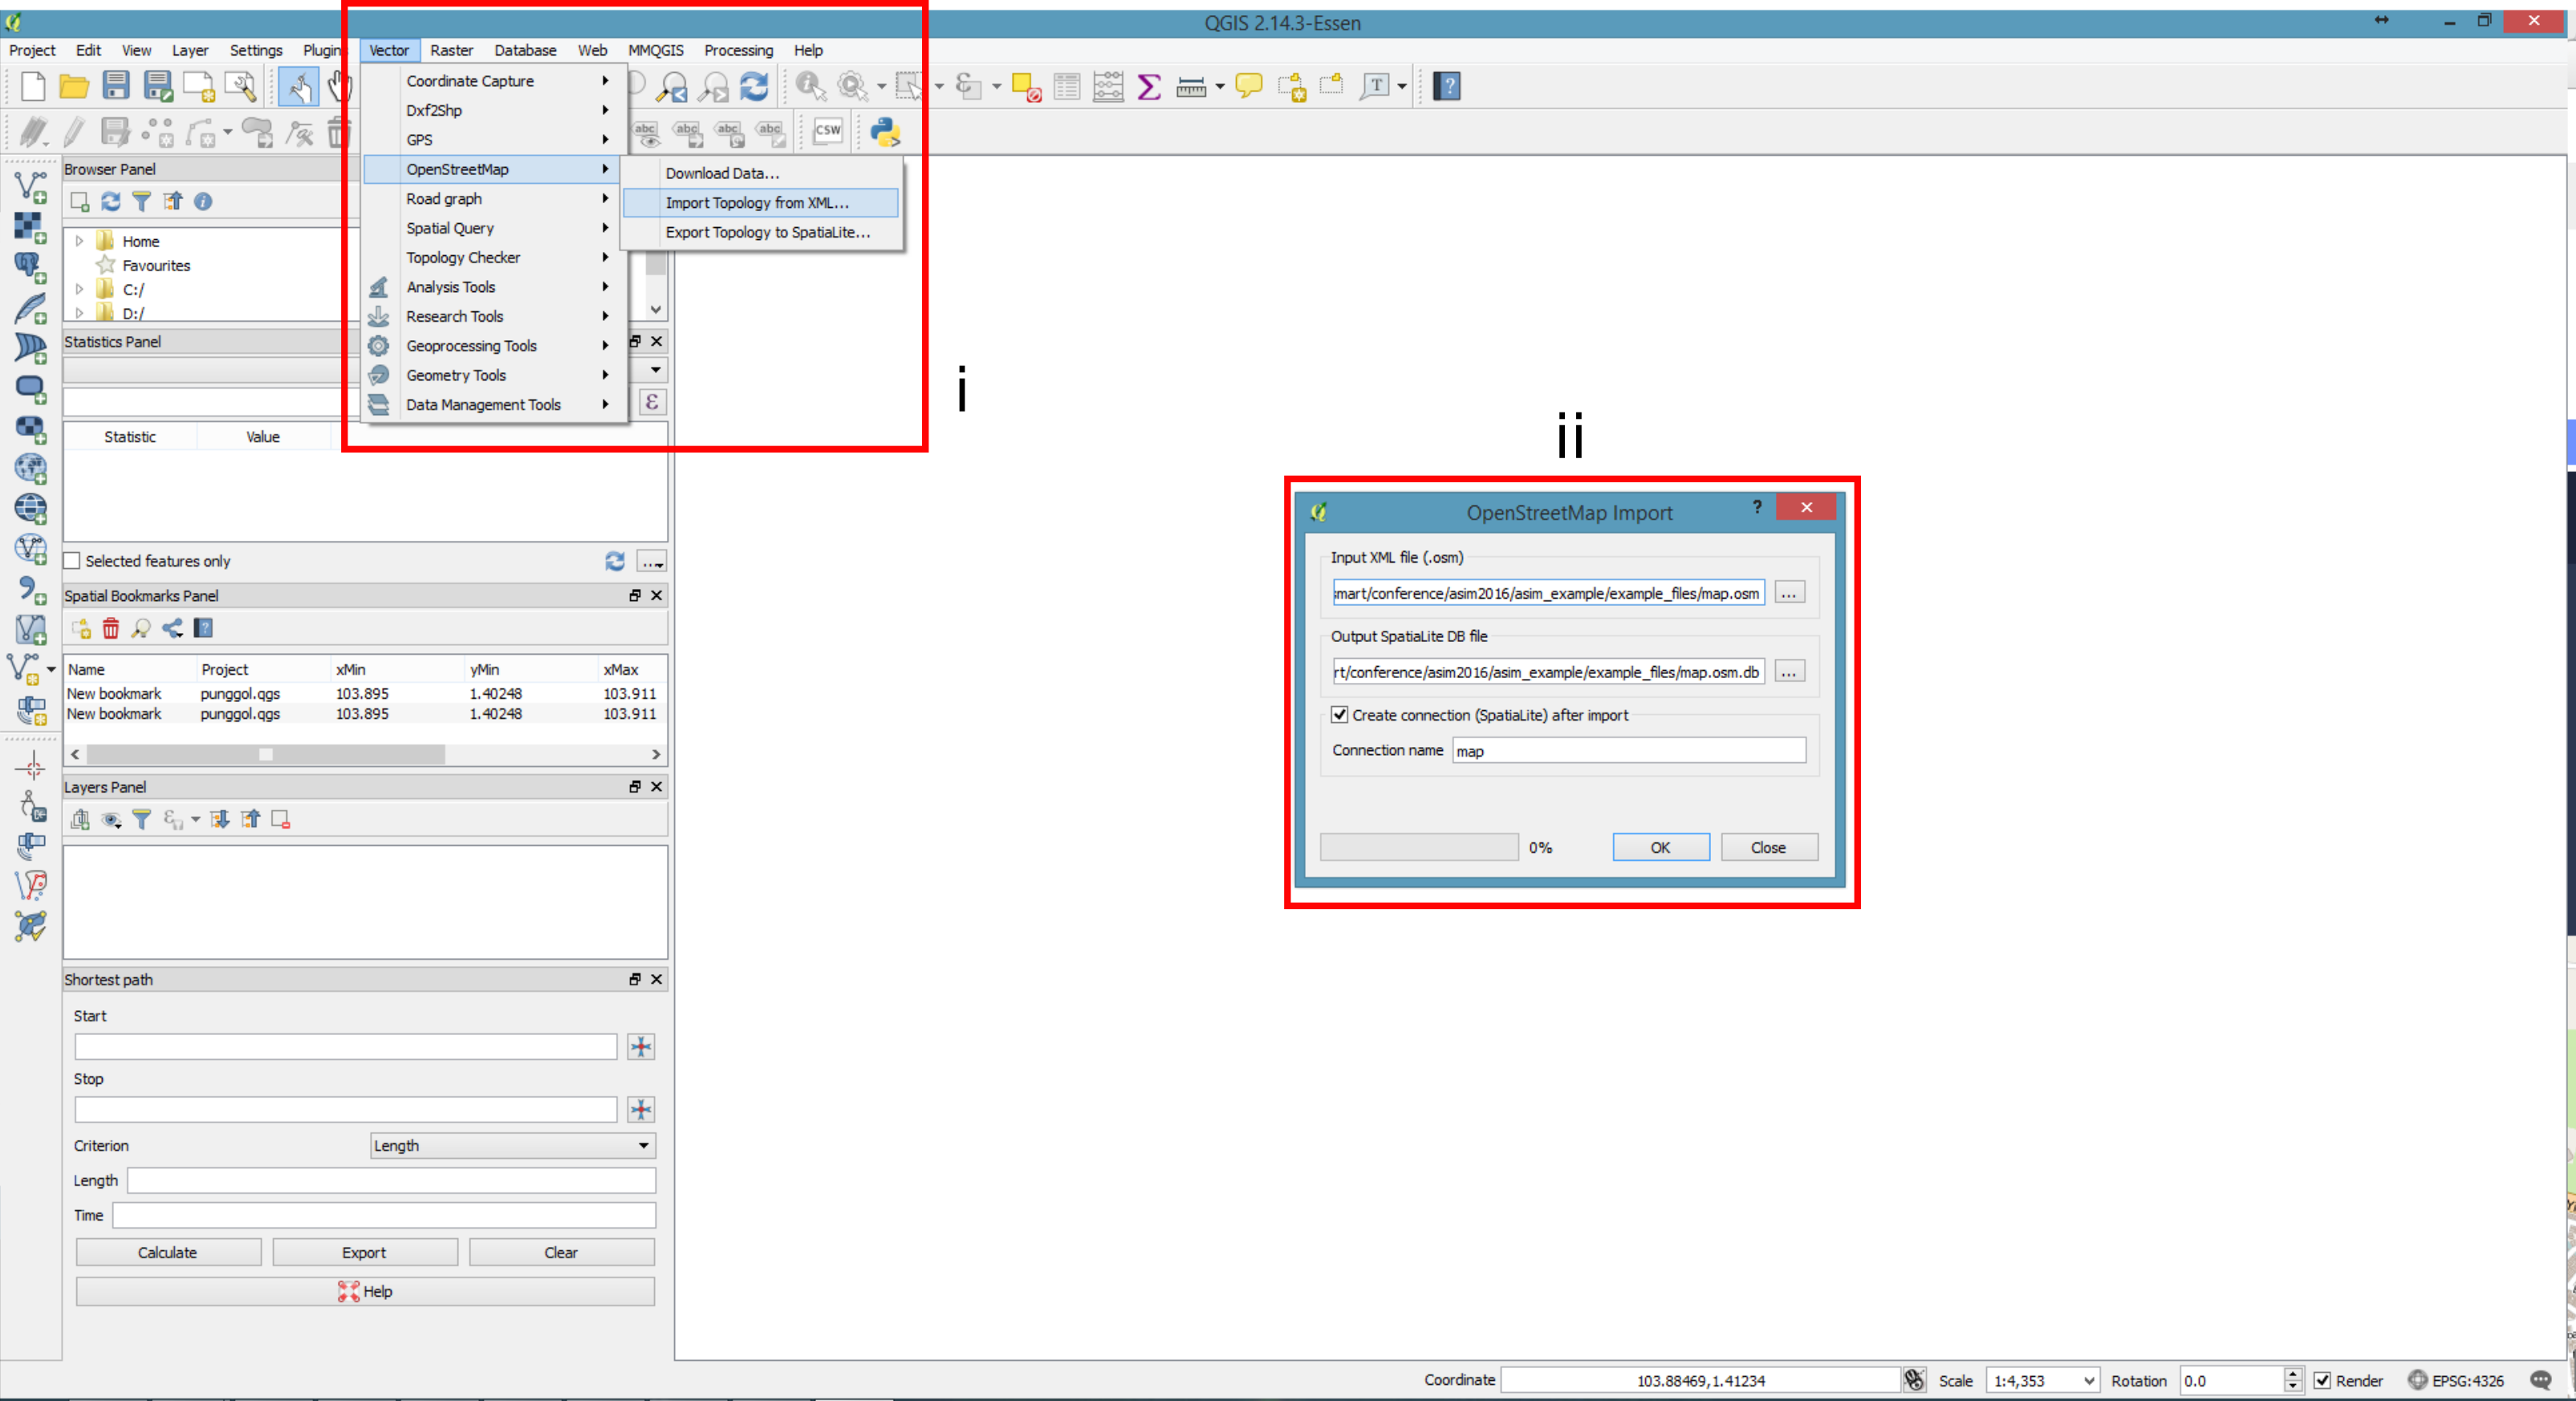
Task: Expand the C:/ drive node
Action: 79,289
